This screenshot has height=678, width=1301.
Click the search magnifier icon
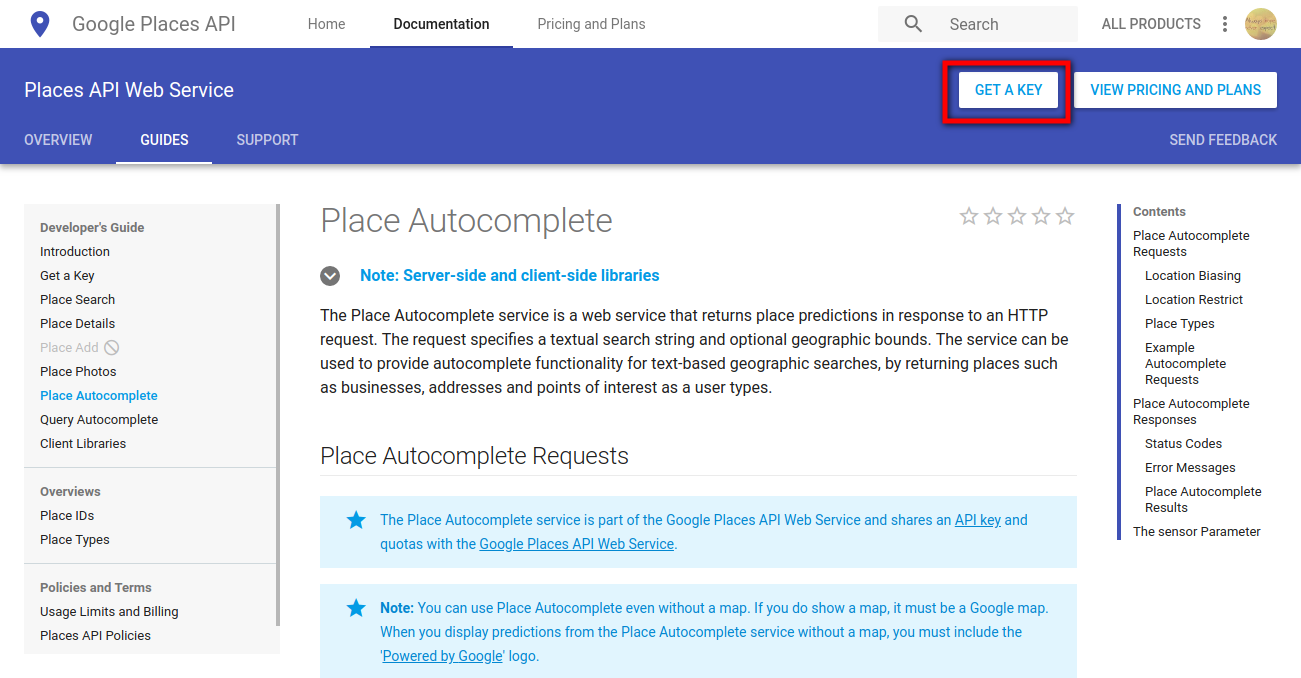(x=913, y=24)
